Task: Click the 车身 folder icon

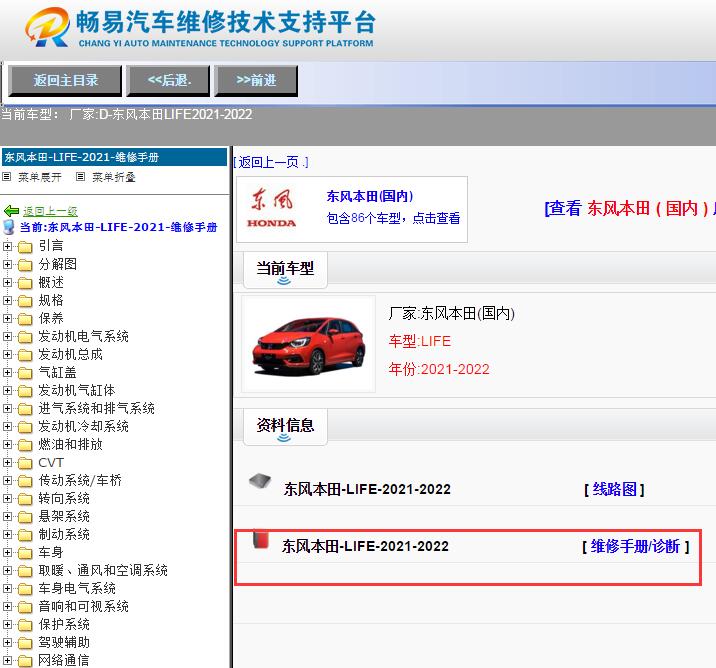Action: [x=25, y=553]
